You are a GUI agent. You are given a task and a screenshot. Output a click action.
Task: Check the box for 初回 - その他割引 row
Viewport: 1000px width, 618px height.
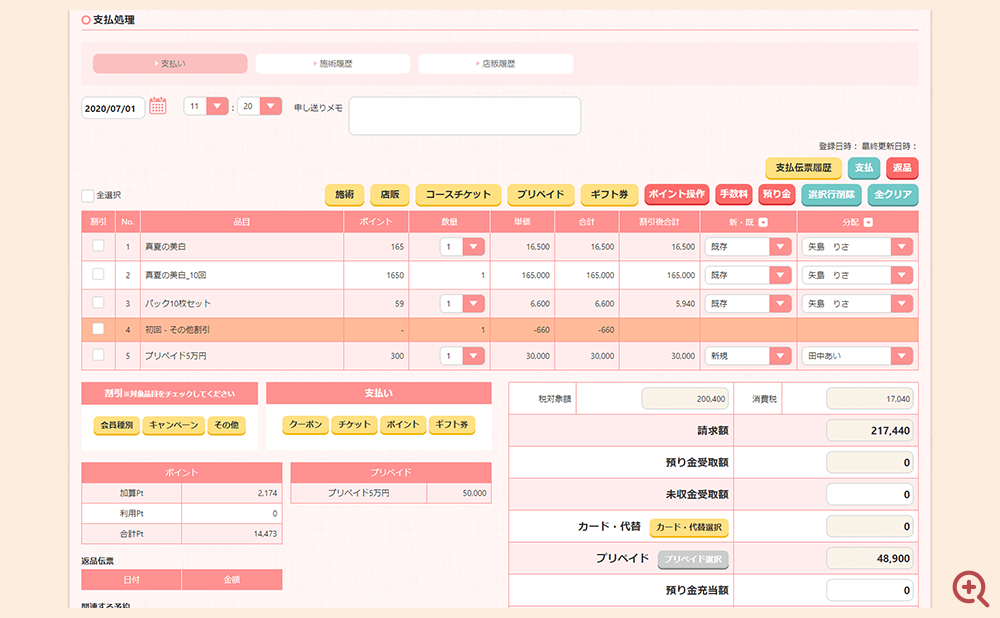coord(98,328)
